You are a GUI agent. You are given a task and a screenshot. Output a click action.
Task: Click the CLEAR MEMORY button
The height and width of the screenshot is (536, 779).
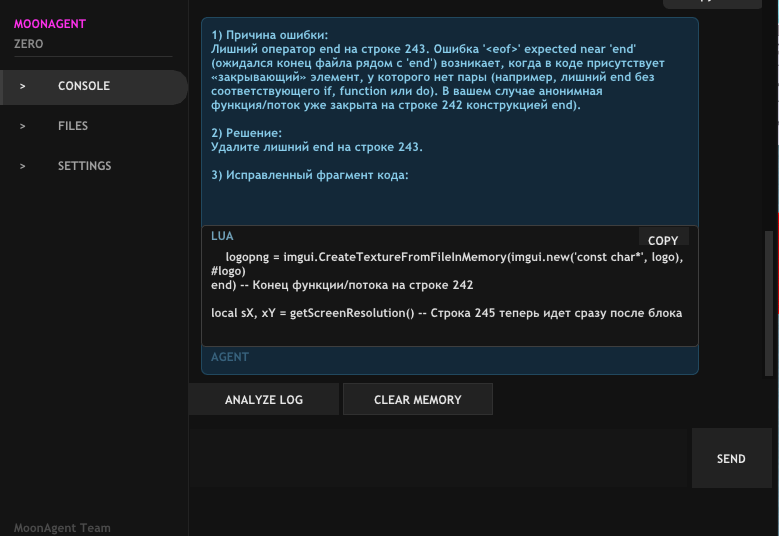pos(417,399)
